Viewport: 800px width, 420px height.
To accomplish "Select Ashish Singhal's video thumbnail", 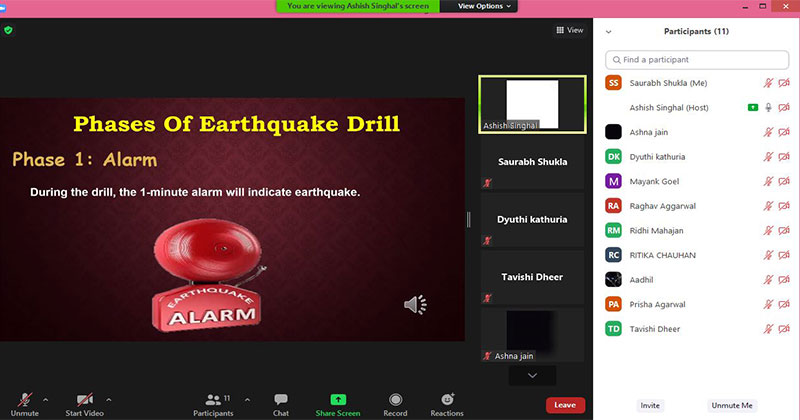I will [532, 104].
